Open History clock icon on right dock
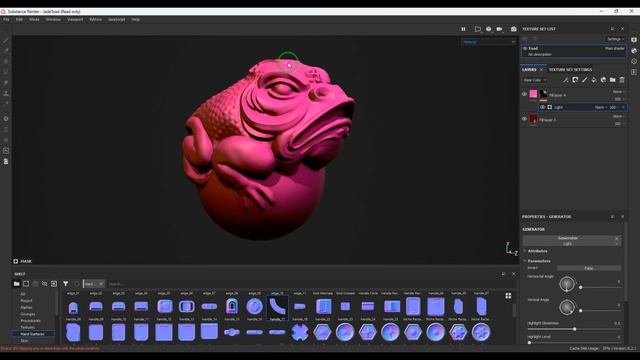 tap(634, 61)
